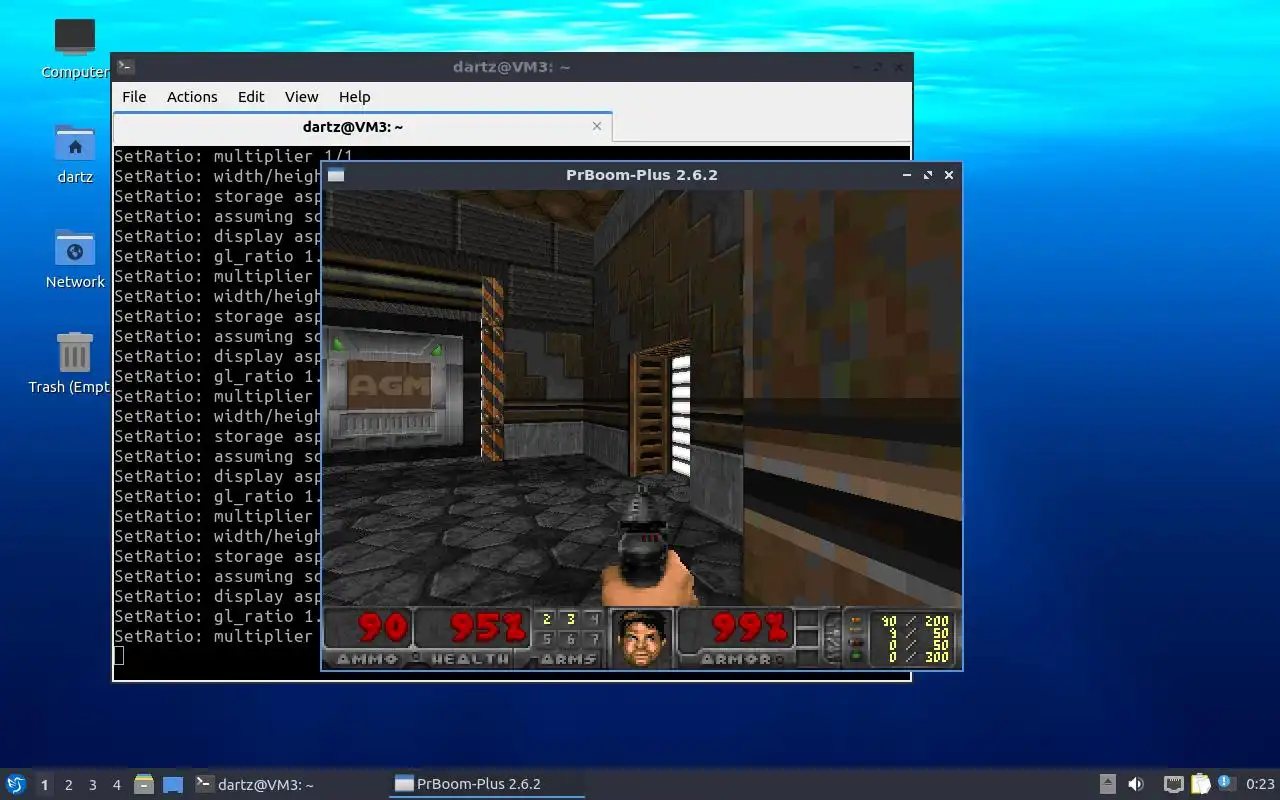Open the volume speaker control

pyautogui.click(x=1136, y=784)
